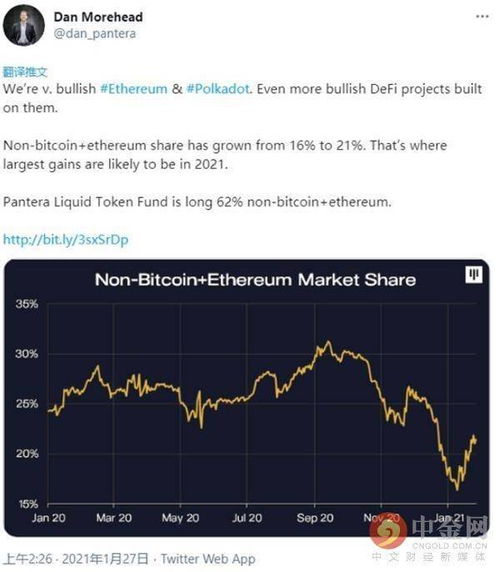Open Dan Morehead's profile picture
The width and height of the screenshot is (500, 572).
pos(24,25)
